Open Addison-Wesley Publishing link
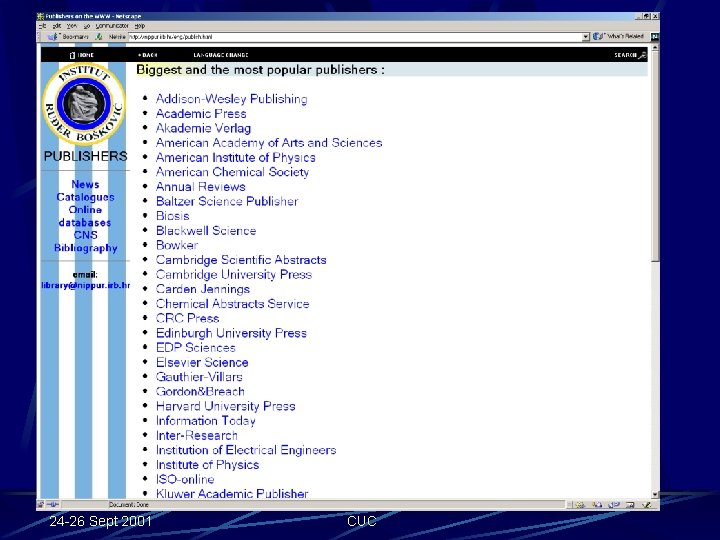The width and height of the screenshot is (720, 540). 231,99
